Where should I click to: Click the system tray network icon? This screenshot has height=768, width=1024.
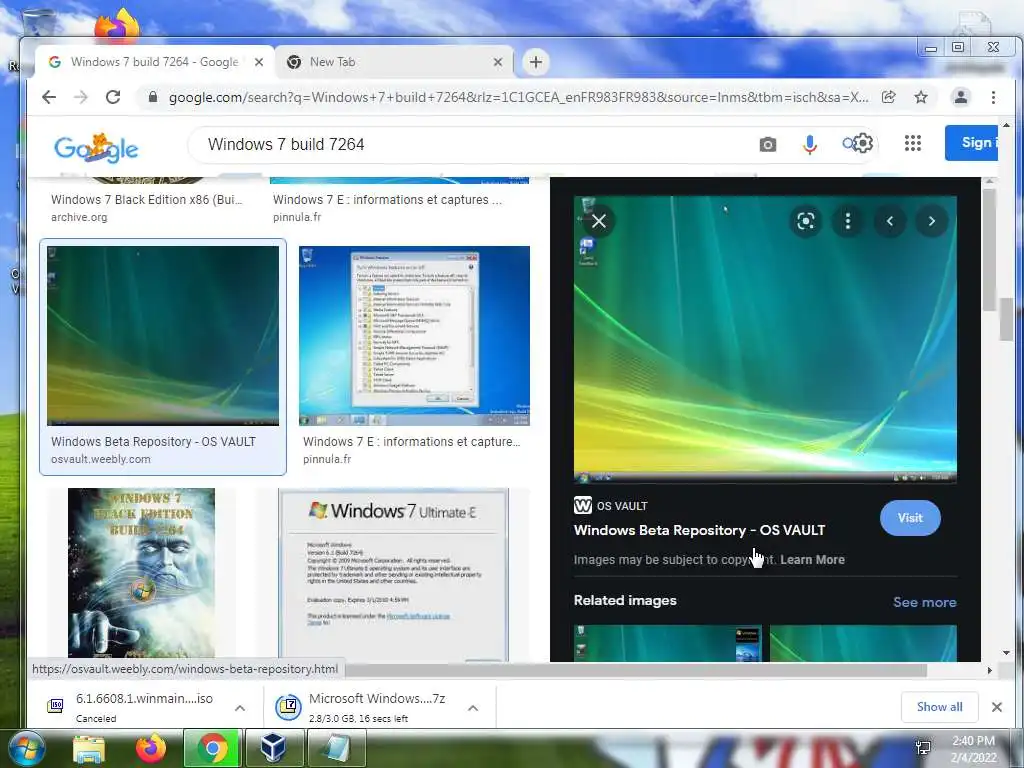point(923,748)
